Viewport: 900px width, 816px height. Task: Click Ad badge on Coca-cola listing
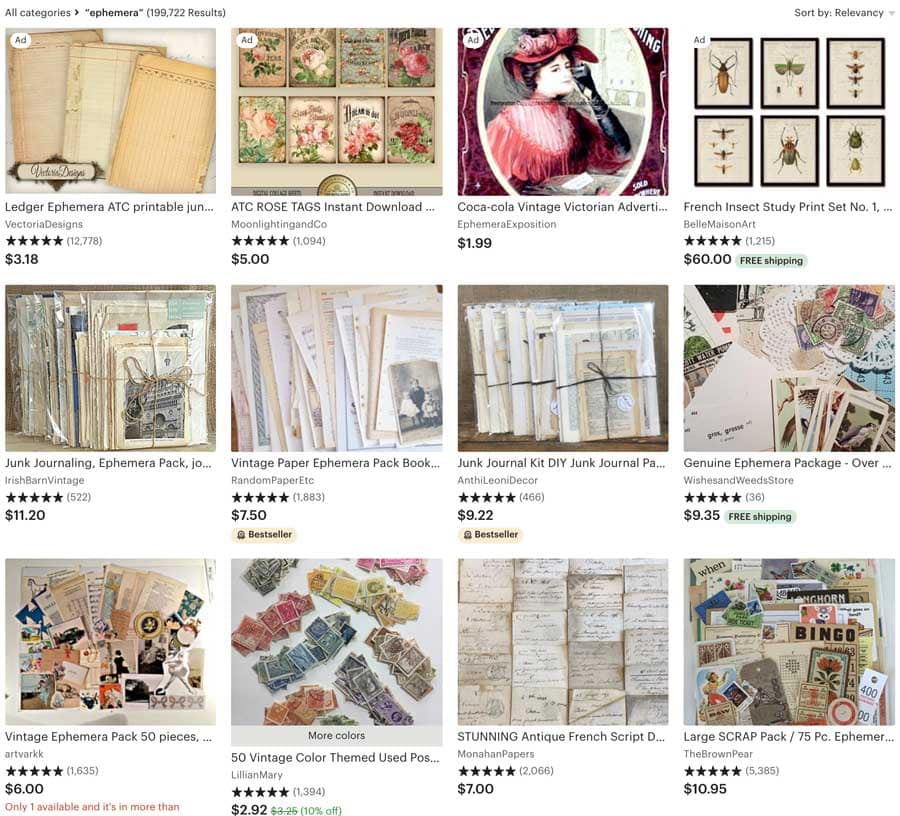pos(472,40)
